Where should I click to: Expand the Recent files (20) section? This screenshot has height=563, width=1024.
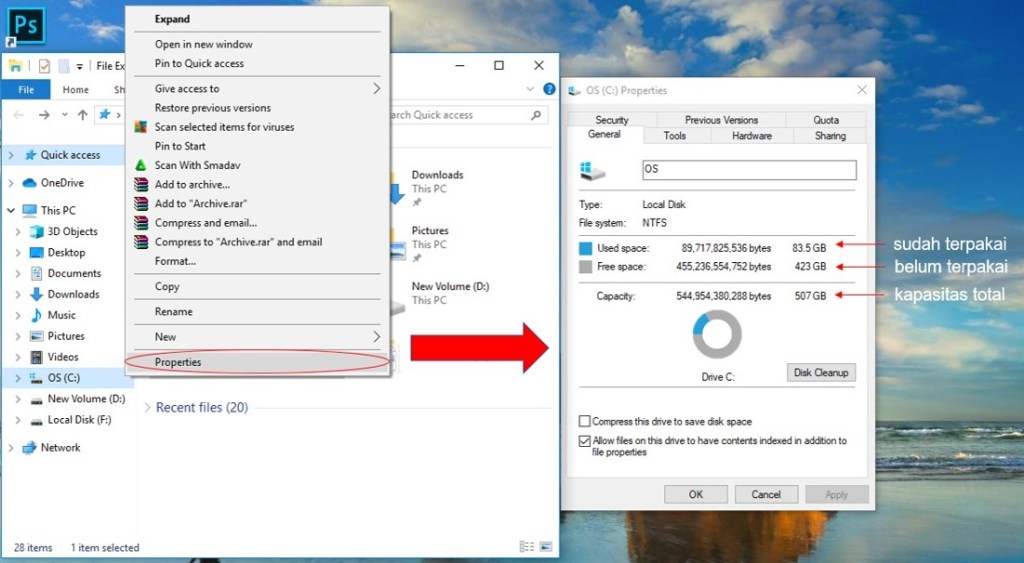point(147,408)
